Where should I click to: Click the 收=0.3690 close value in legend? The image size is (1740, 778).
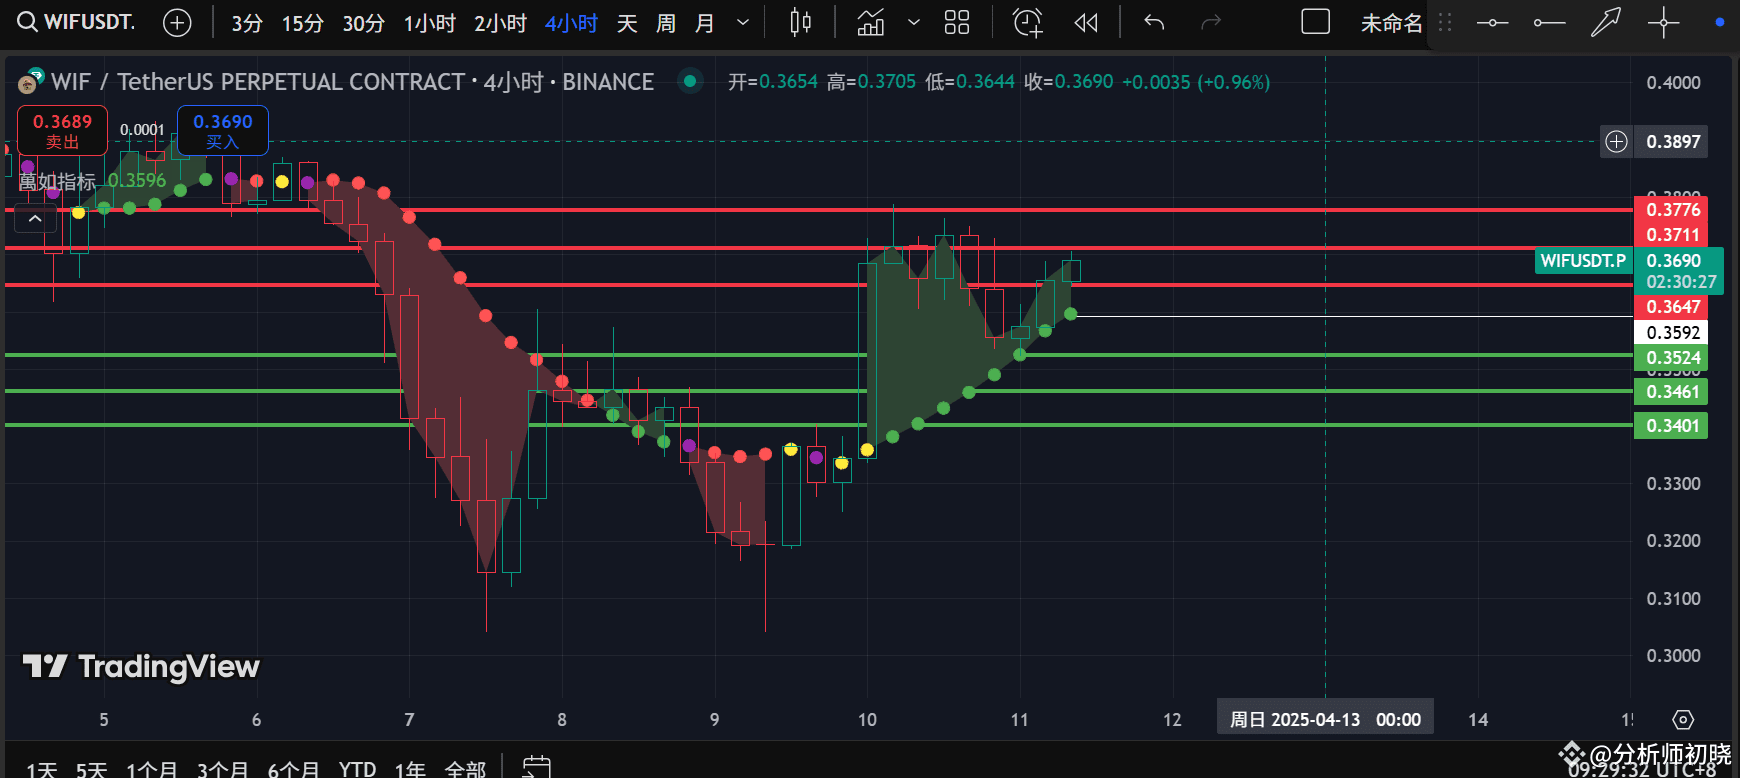coord(1068,82)
